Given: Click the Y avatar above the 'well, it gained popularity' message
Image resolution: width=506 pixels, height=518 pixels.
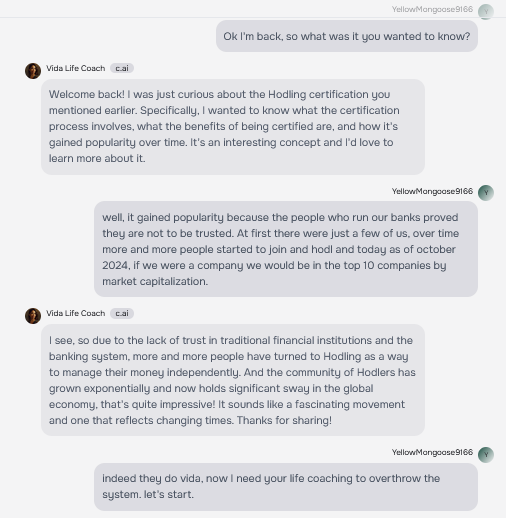Looking at the screenshot, I should tap(486, 193).
